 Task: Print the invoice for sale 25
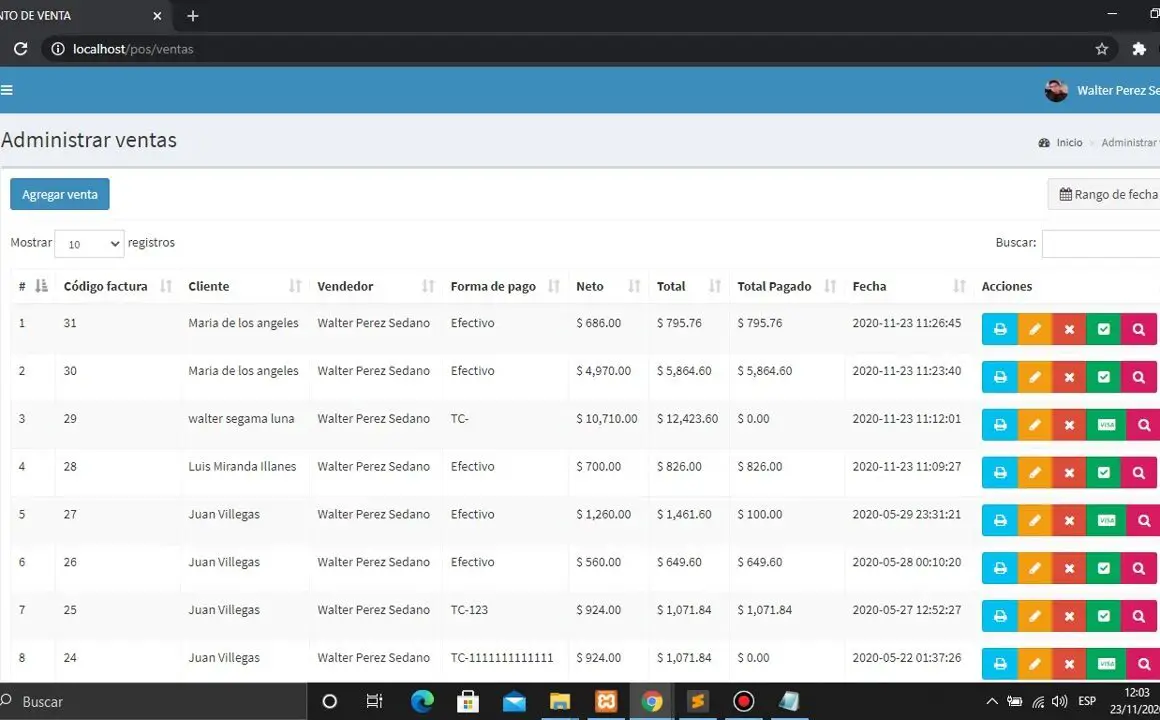coord(999,616)
